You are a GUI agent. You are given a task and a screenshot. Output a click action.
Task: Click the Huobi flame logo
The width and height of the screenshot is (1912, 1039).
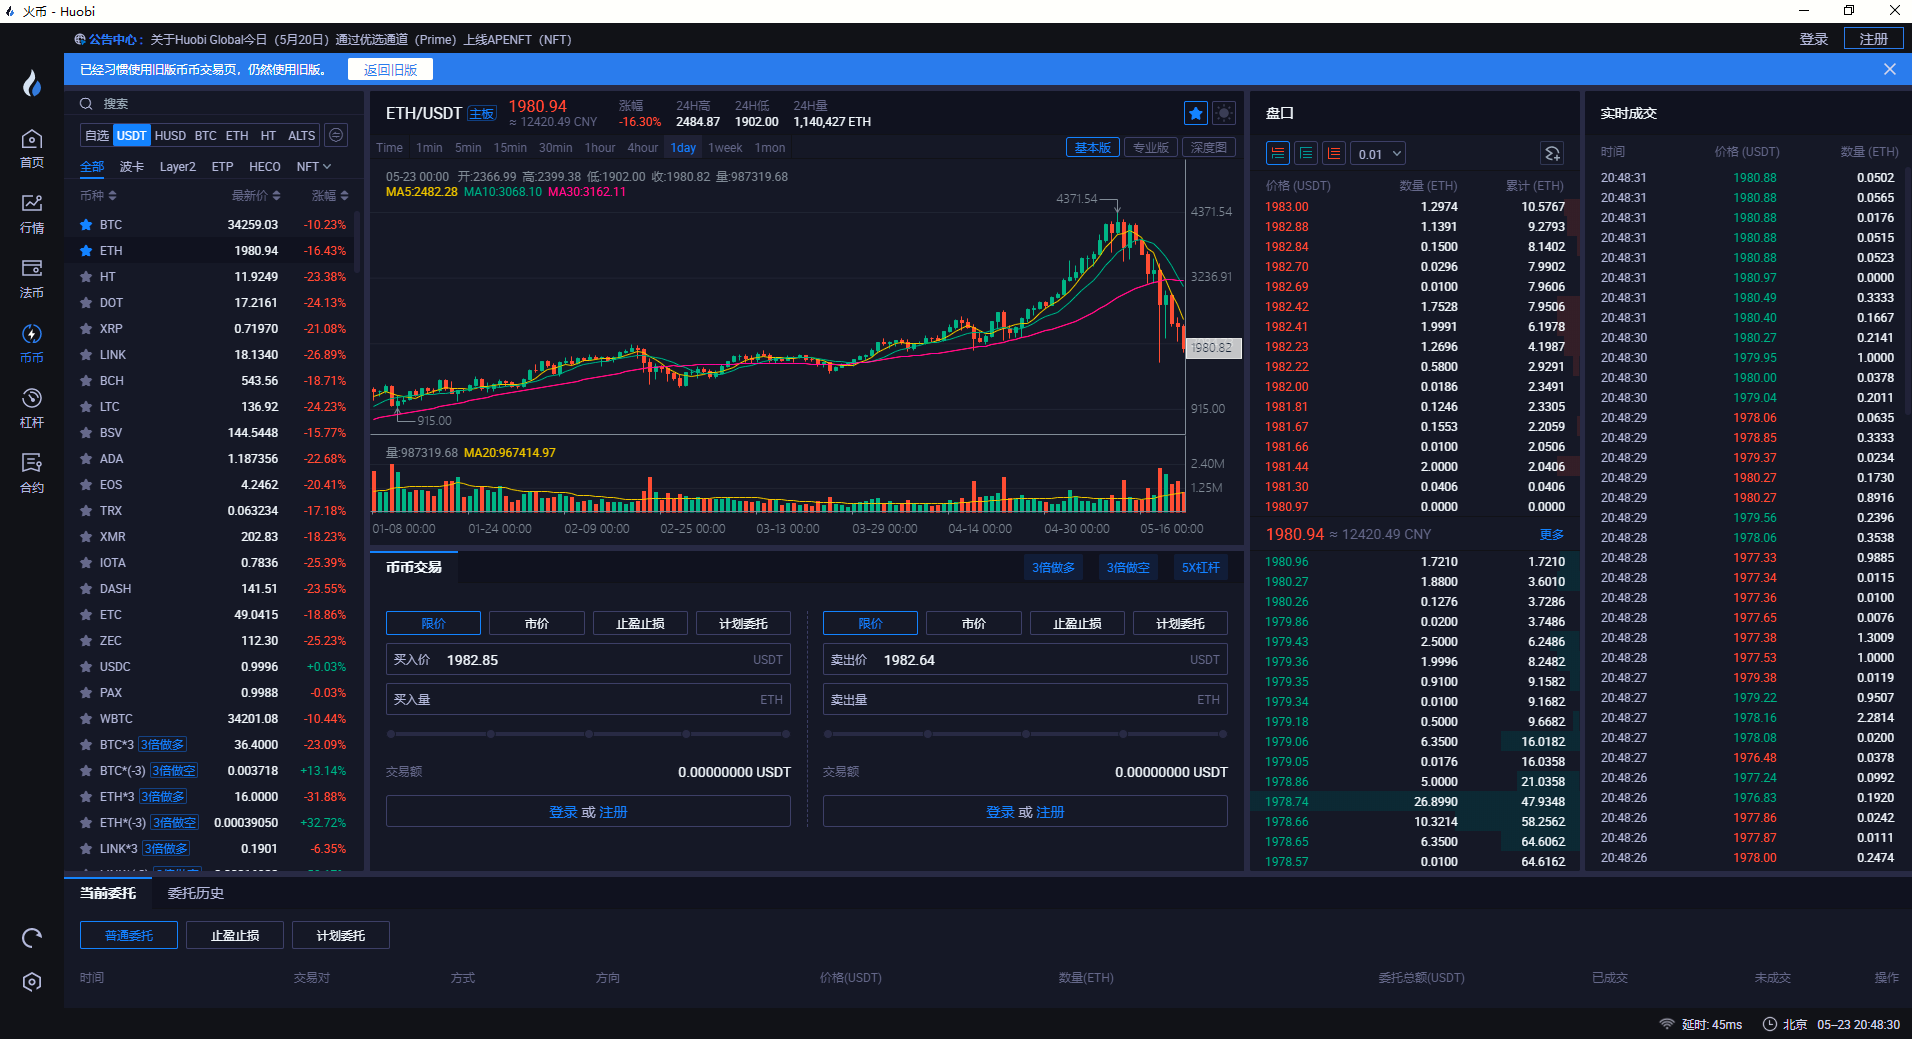click(32, 83)
